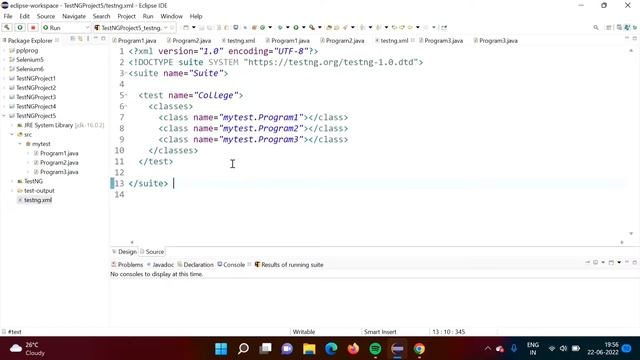Open Spotify from the taskbar
This screenshot has width=640, height=360.
[375, 349]
